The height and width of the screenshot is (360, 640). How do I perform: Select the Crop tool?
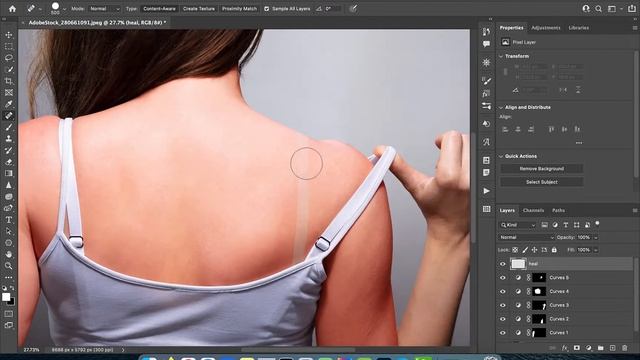[9, 81]
